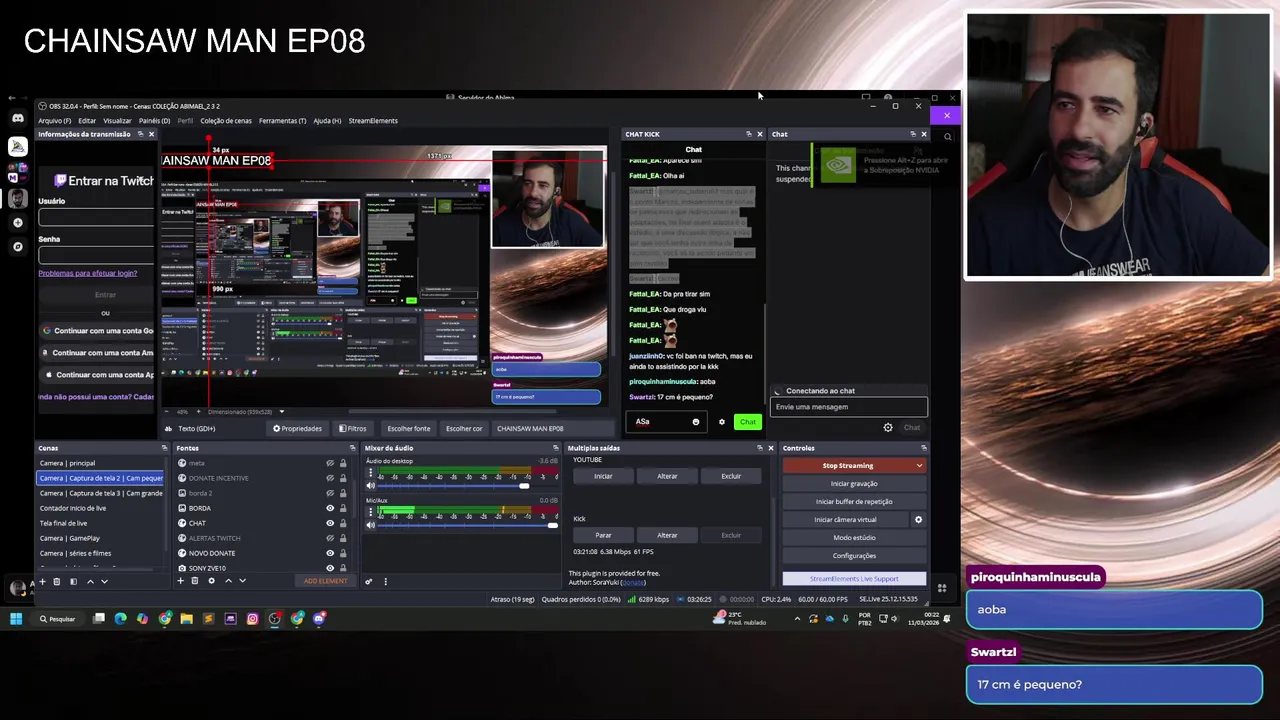1280x720 pixels.
Task: Open emoji picker in Kick chat input
Action: click(x=696, y=422)
